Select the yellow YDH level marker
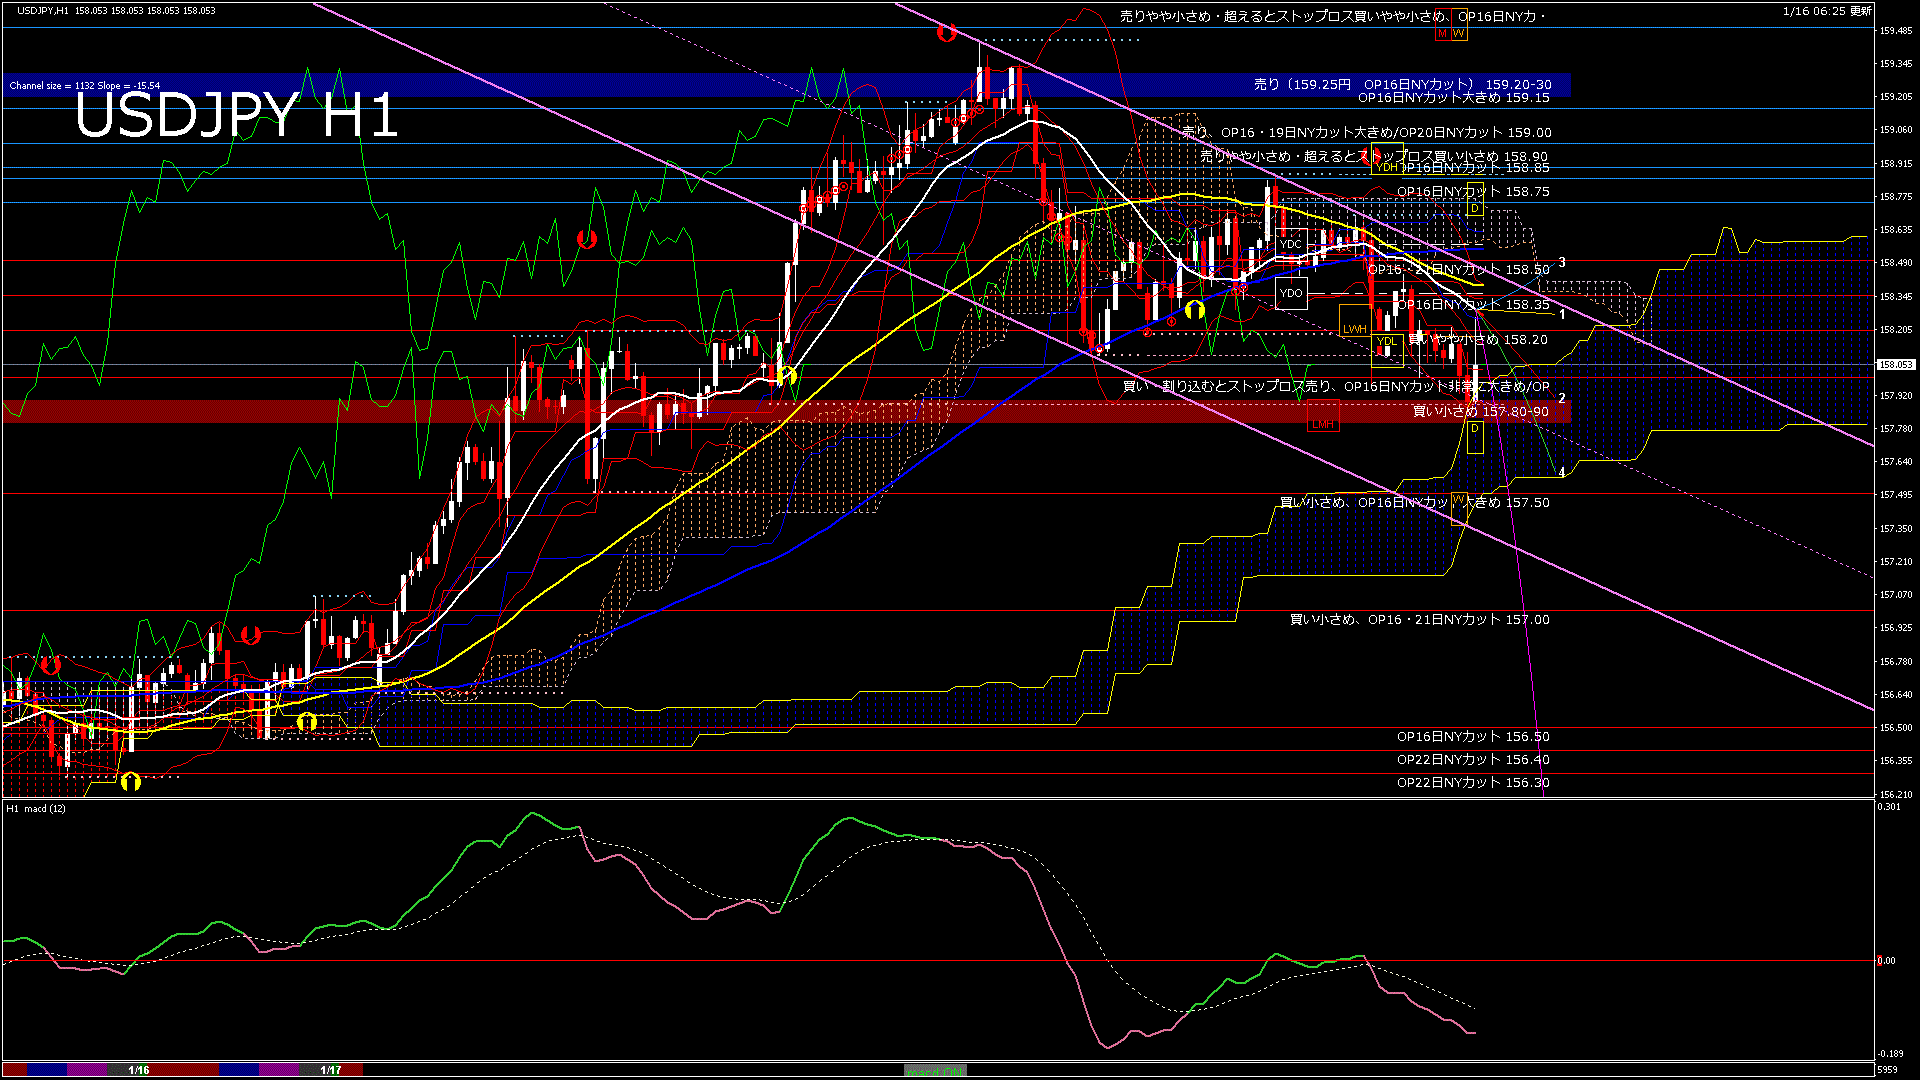 pos(1386,167)
